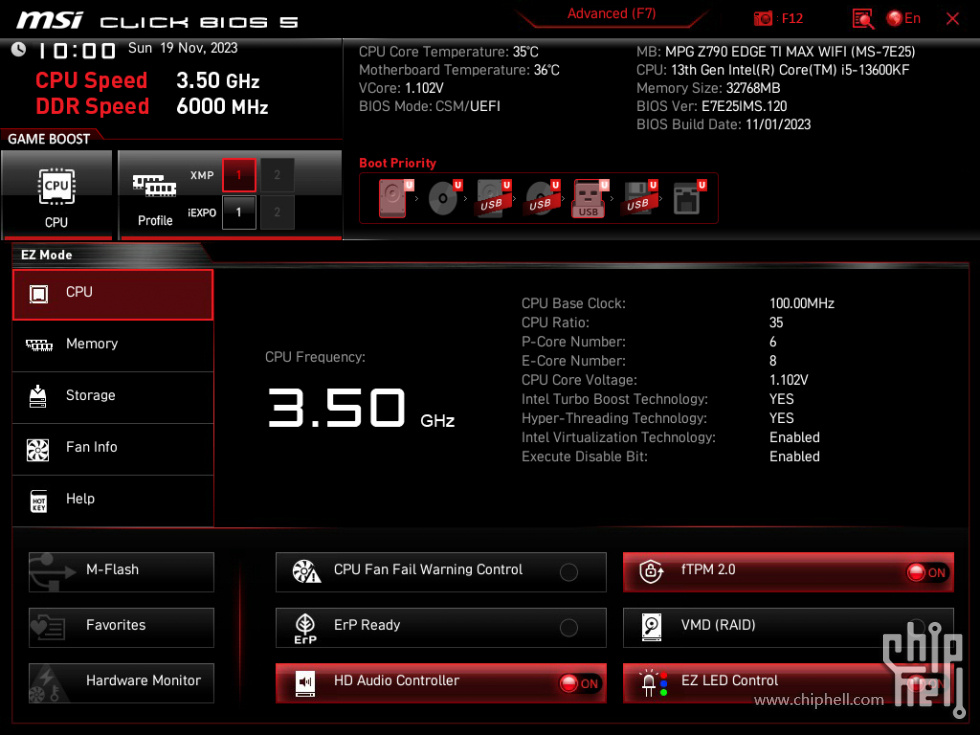Click the RAM stick Profile icon

pos(154,186)
